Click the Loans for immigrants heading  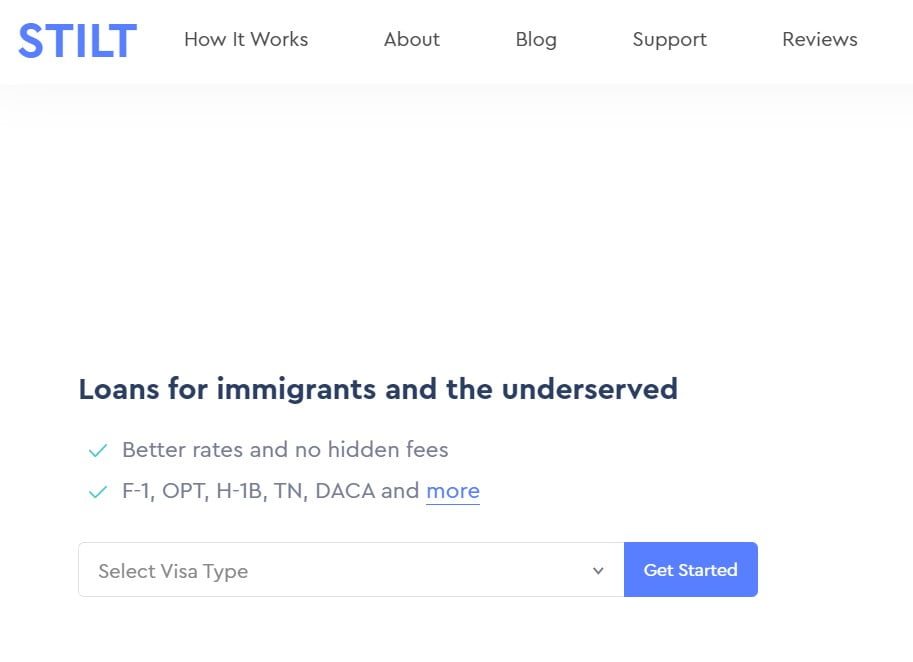[x=377, y=389]
